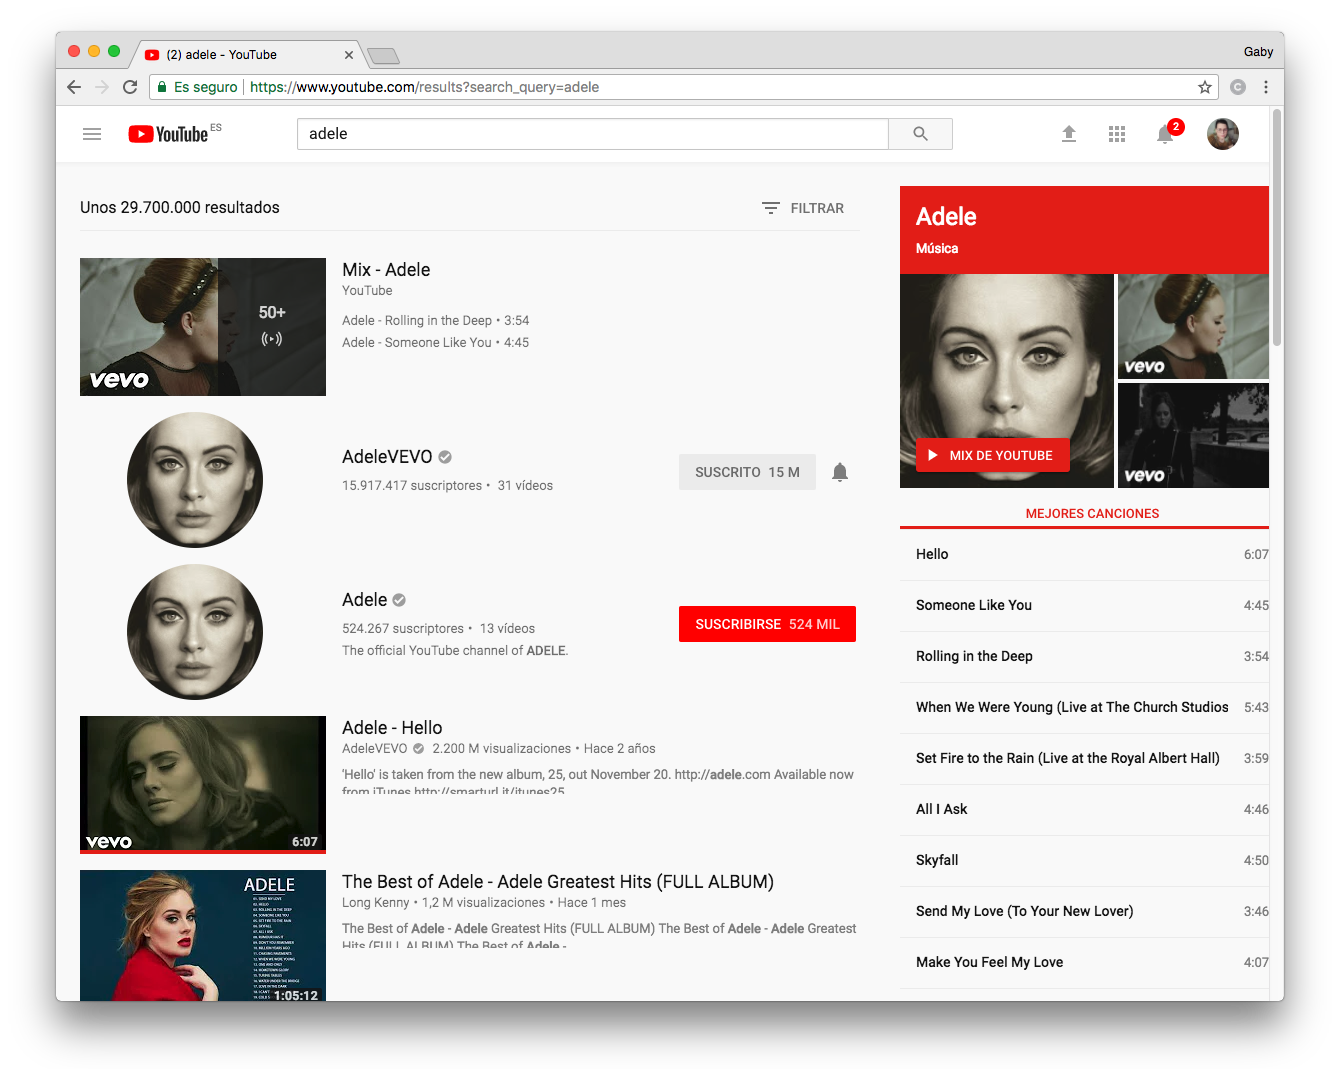This screenshot has height=1081, width=1340.
Task: Go back with browser back arrow
Action: (x=74, y=87)
